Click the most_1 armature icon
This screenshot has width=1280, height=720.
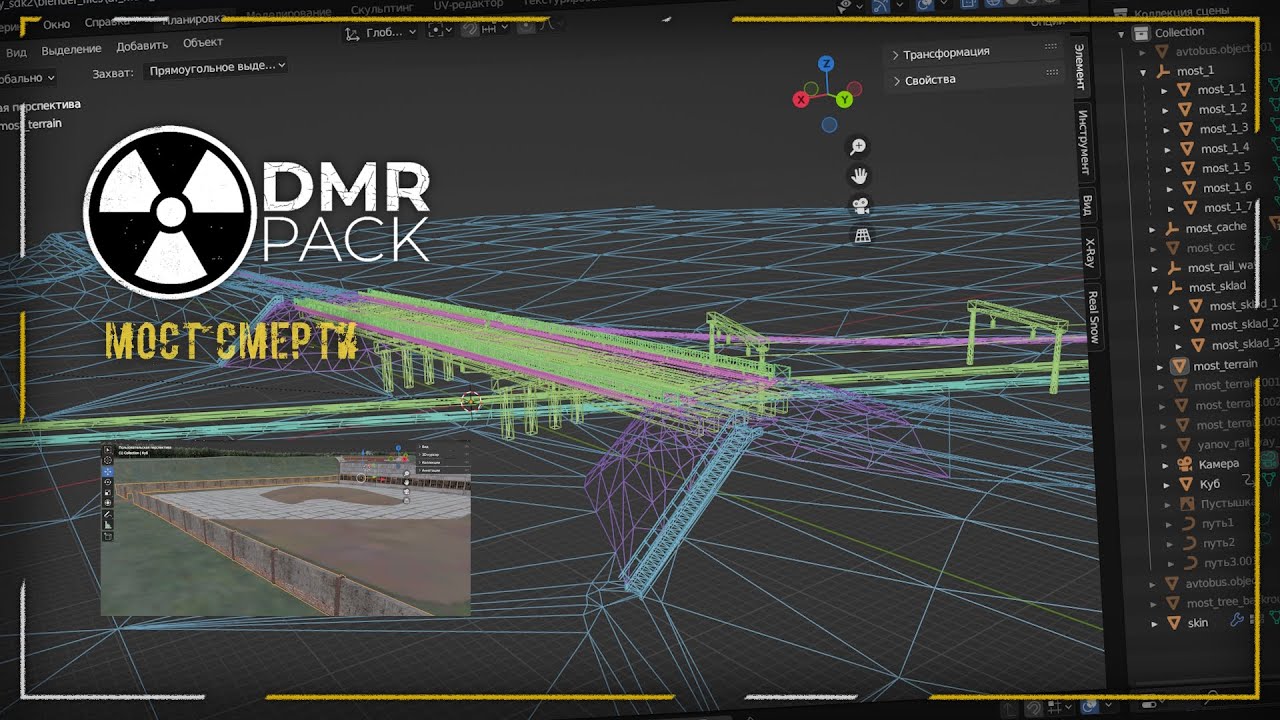tap(1163, 71)
